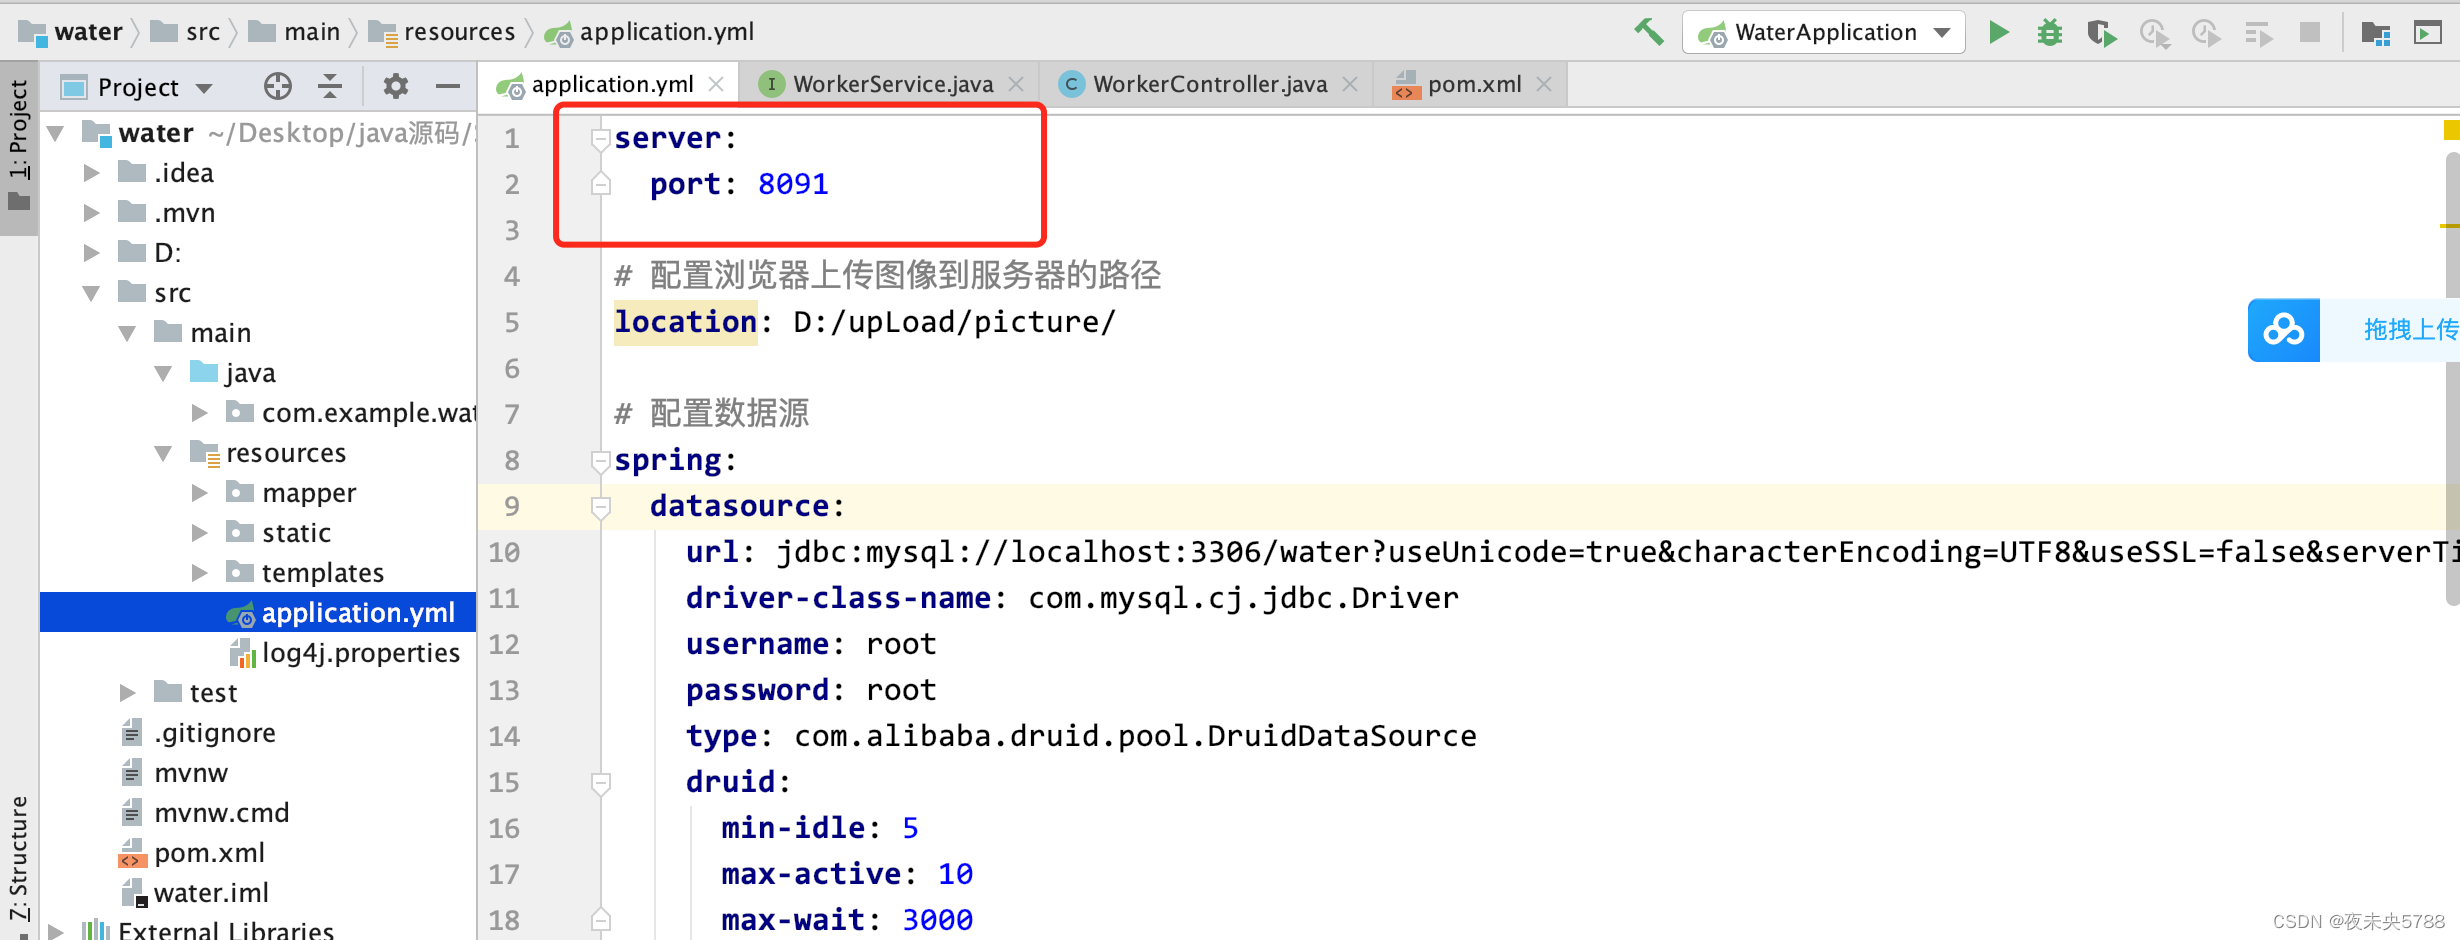This screenshot has height=940, width=2460.
Task: Collapse all nodes in Project view icon
Action: pyautogui.click(x=329, y=86)
